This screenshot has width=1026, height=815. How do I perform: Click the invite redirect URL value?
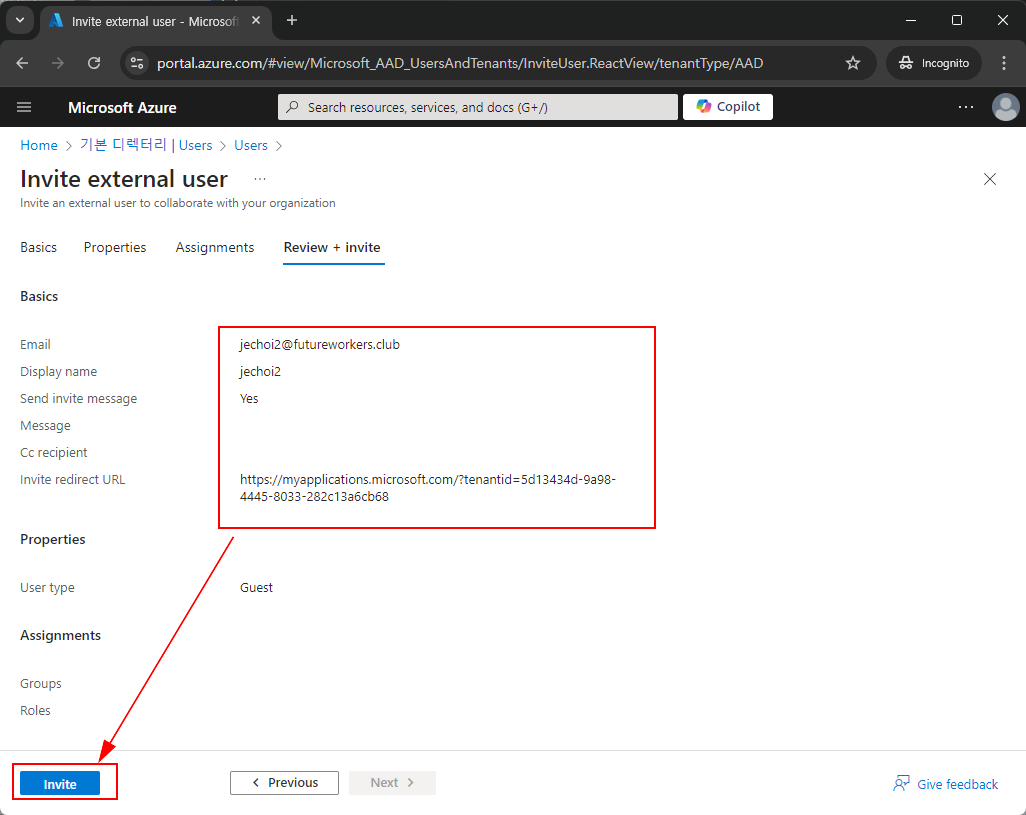[x=427, y=488]
